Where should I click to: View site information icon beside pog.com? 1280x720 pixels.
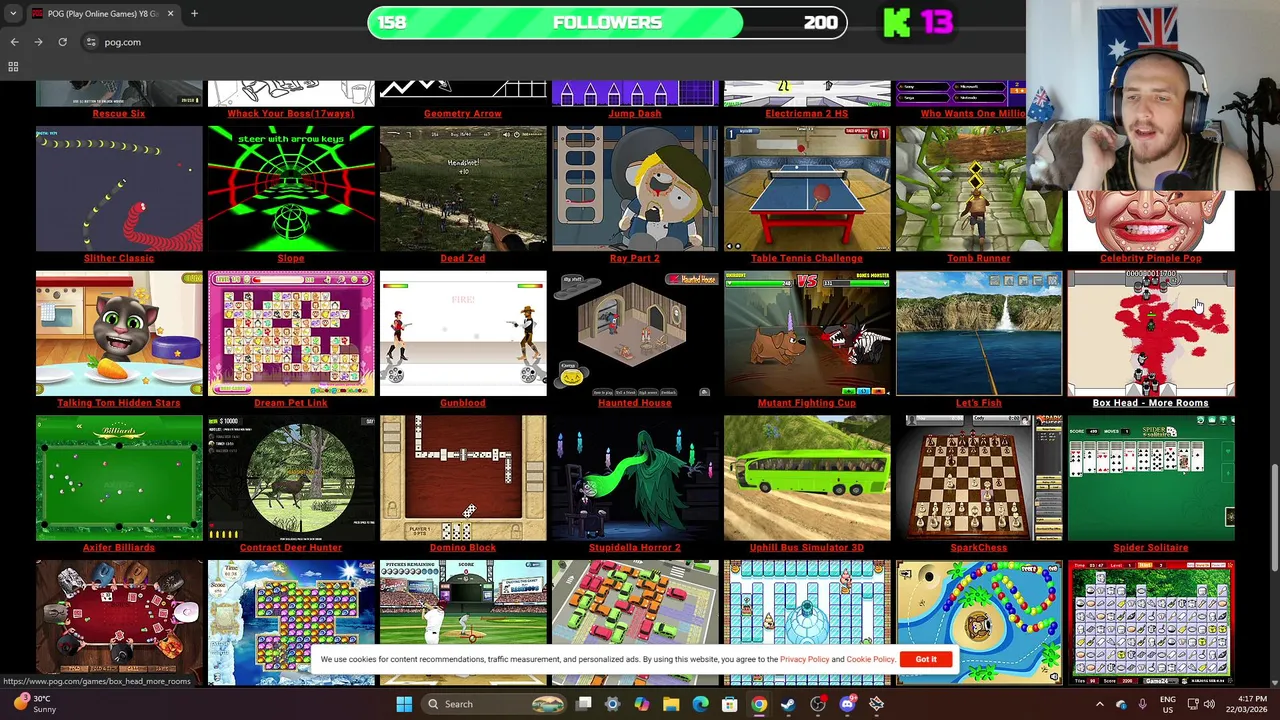(x=91, y=42)
